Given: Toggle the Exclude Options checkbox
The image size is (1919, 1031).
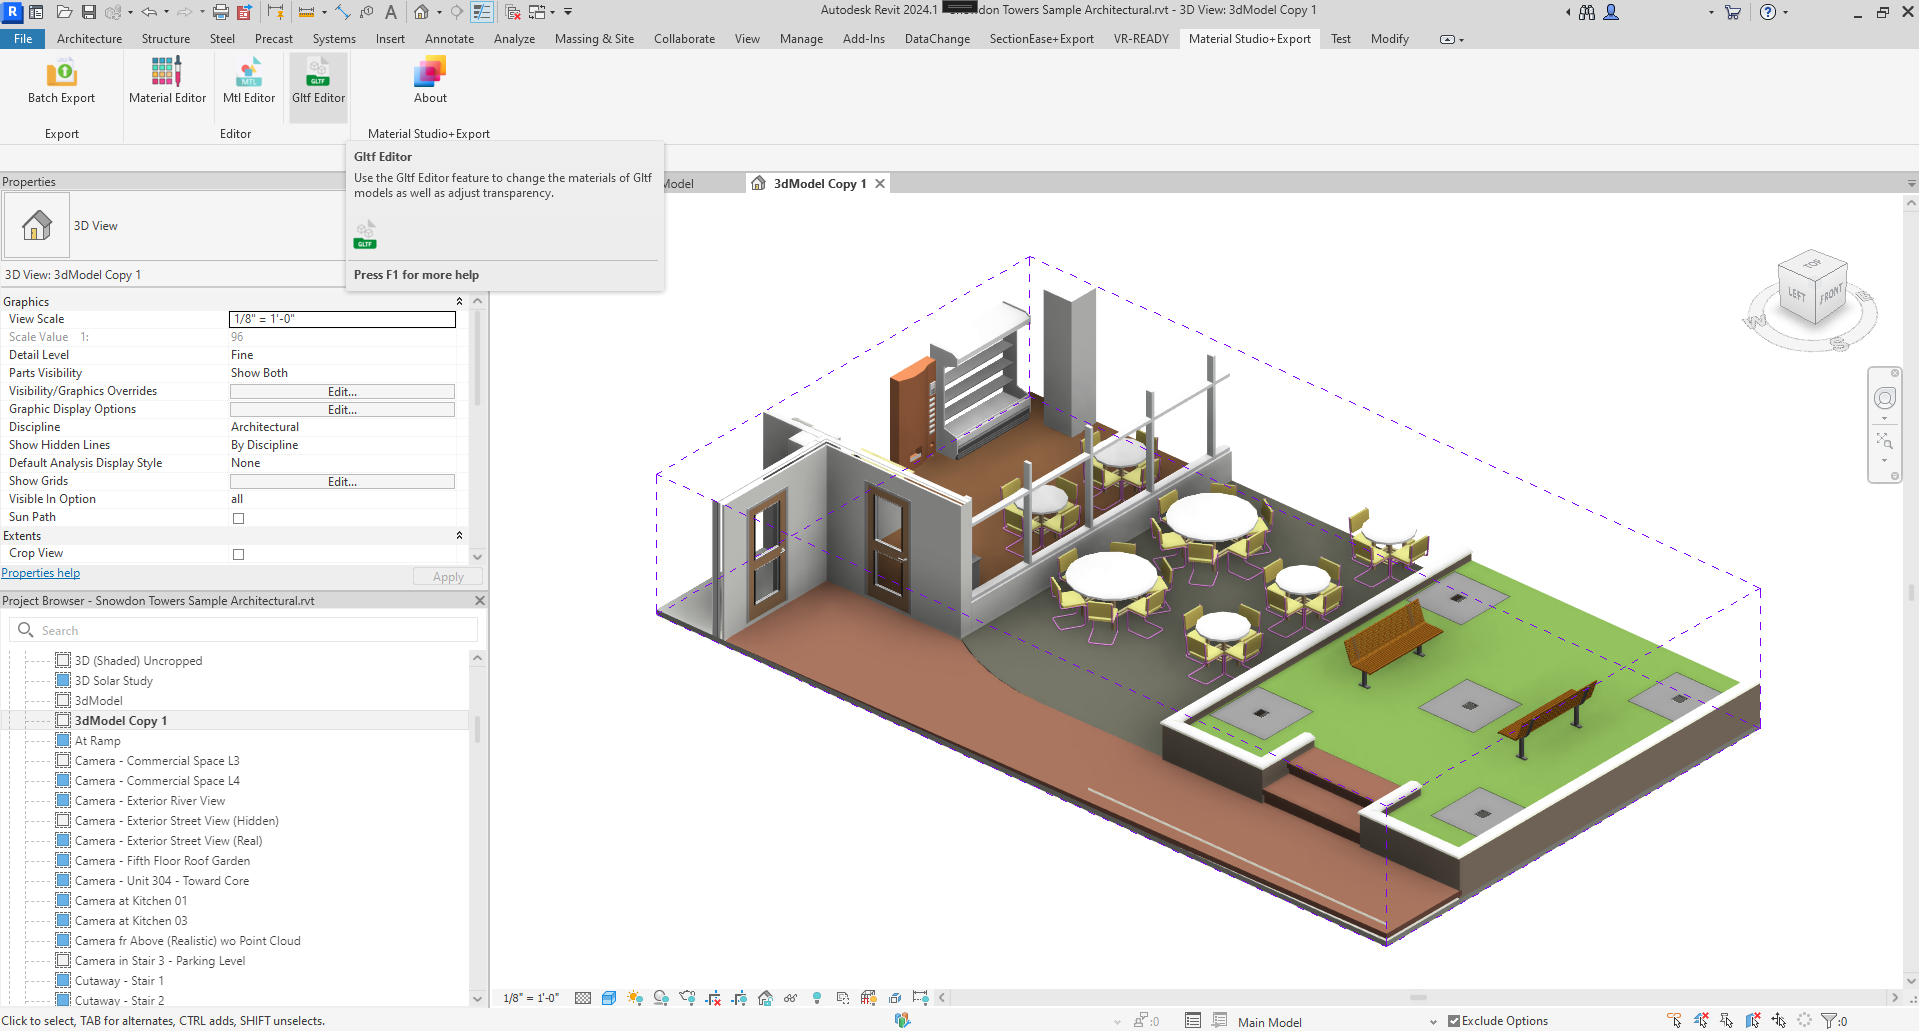Looking at the screenshot, I should point(1454,1021).
